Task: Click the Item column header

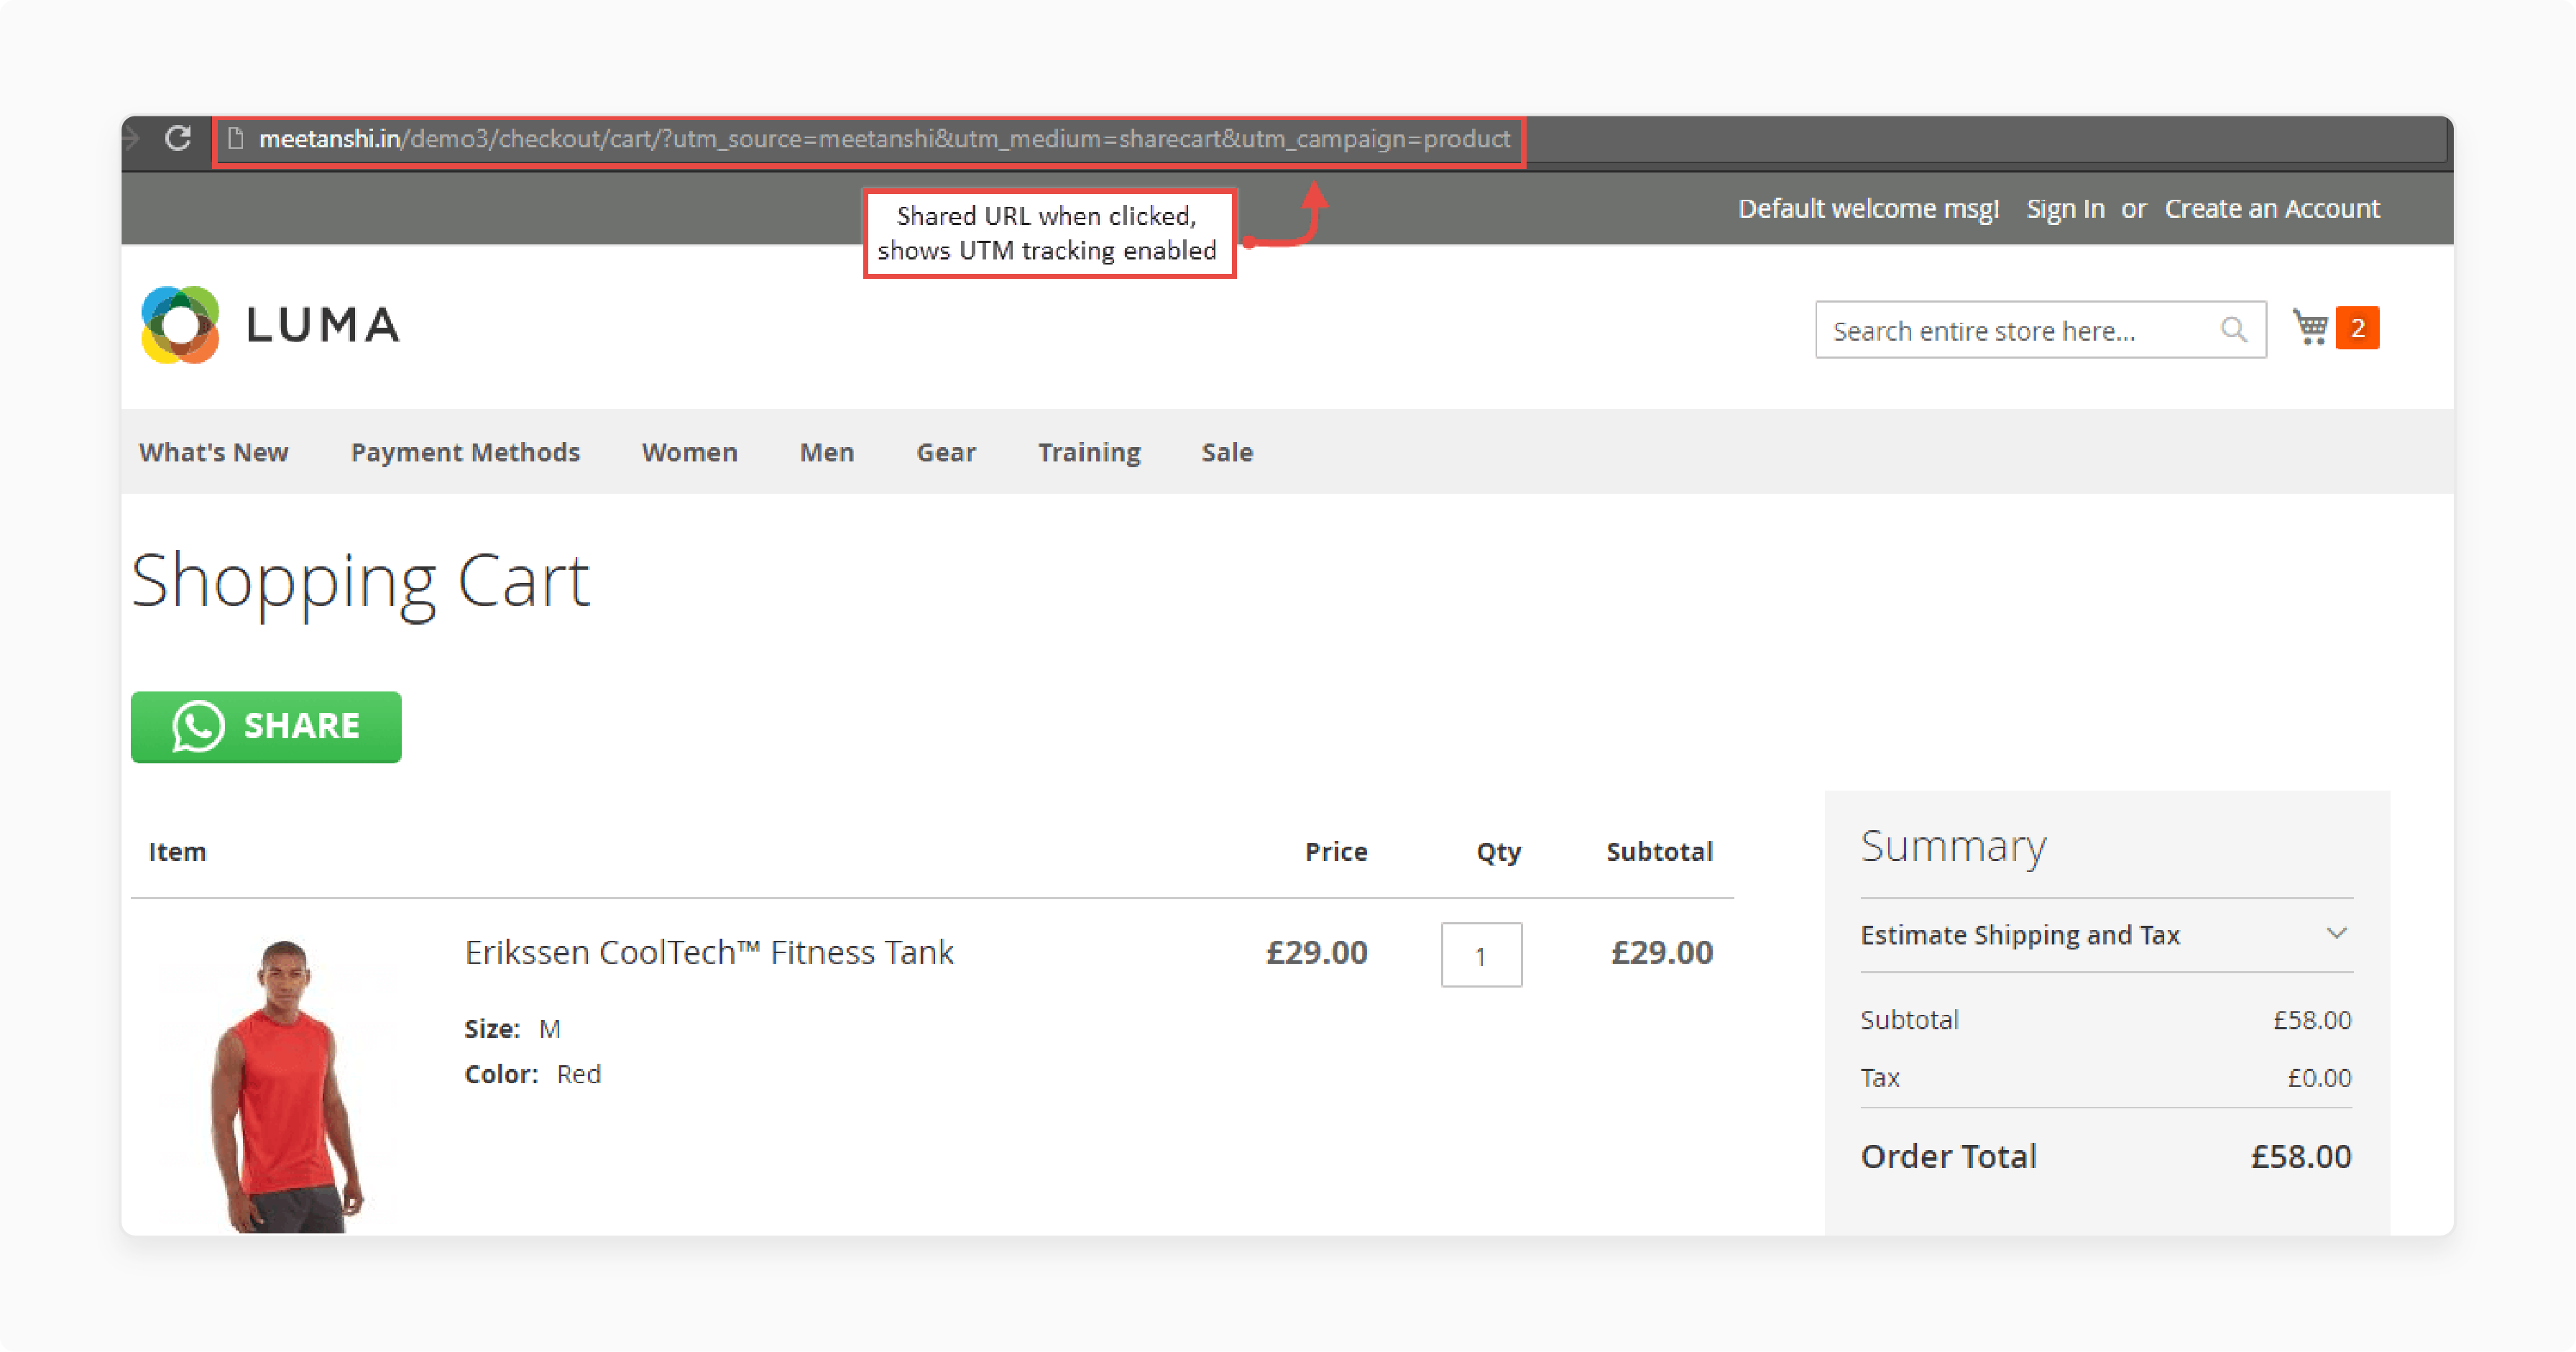Action: [x=177, y=851]
